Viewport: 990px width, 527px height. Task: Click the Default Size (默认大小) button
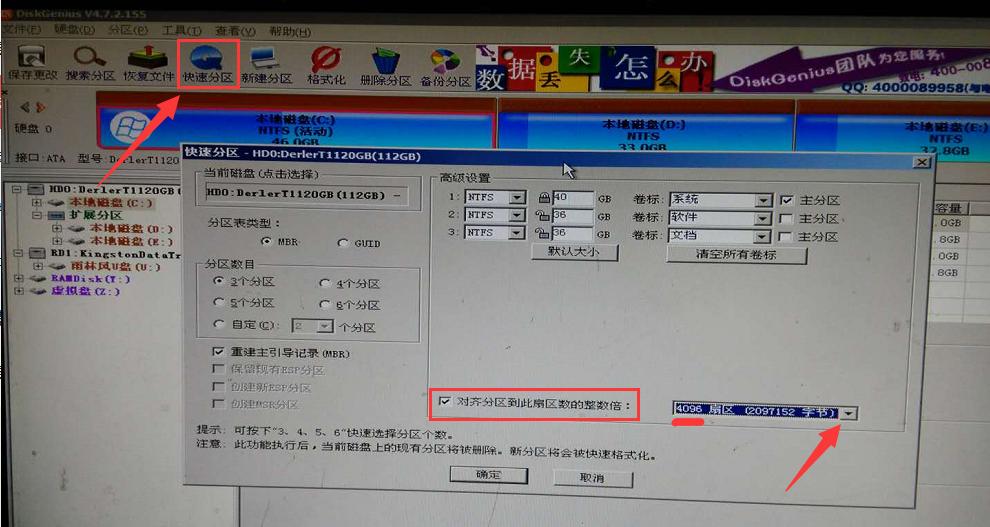574,252
